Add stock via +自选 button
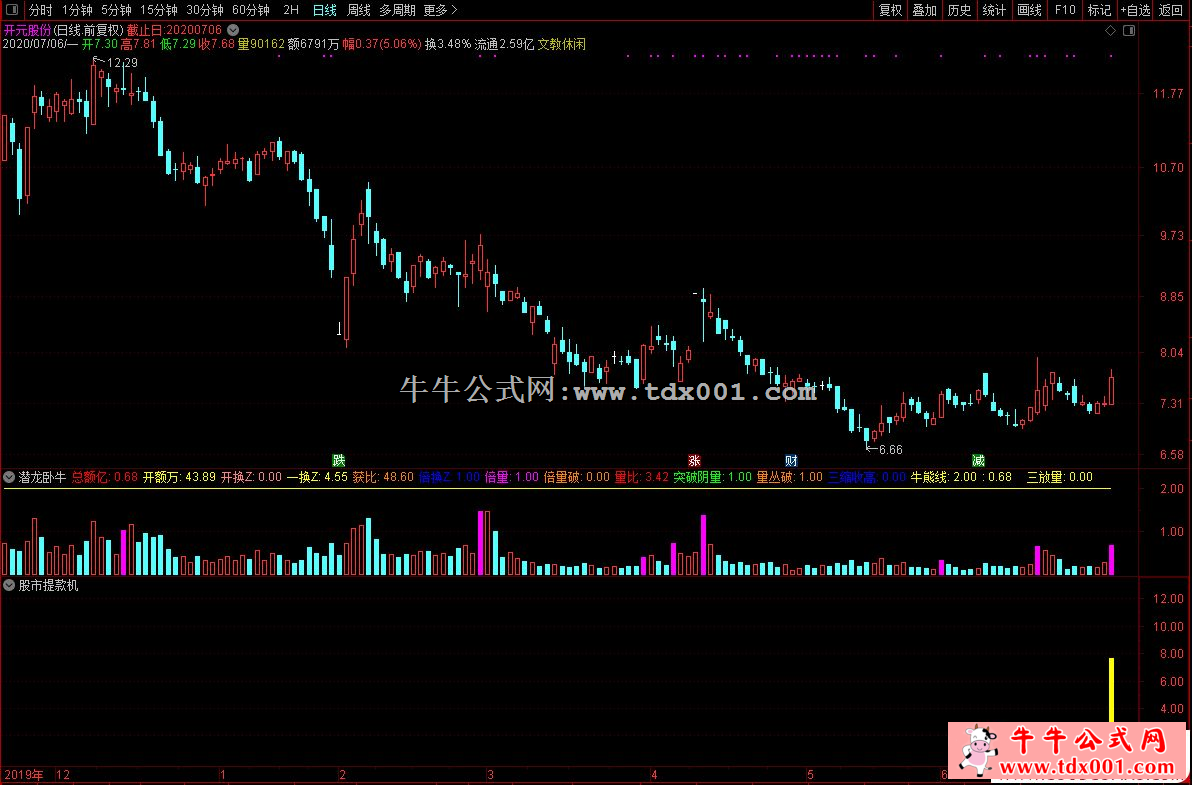The image size is (1192, 785). (x=1136, y=10)
